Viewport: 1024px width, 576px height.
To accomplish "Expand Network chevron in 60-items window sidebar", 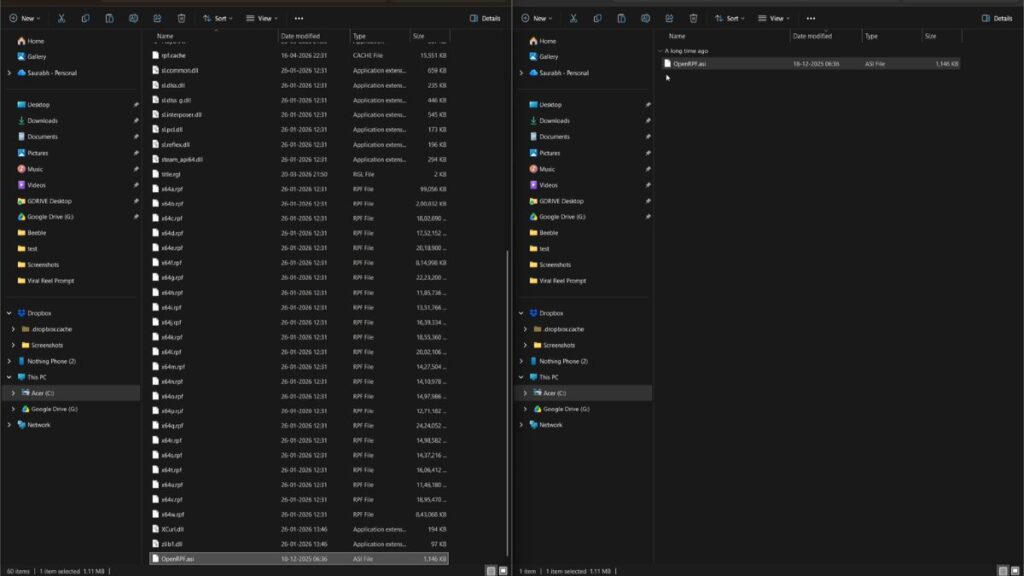I will click(x=9, y=425).
